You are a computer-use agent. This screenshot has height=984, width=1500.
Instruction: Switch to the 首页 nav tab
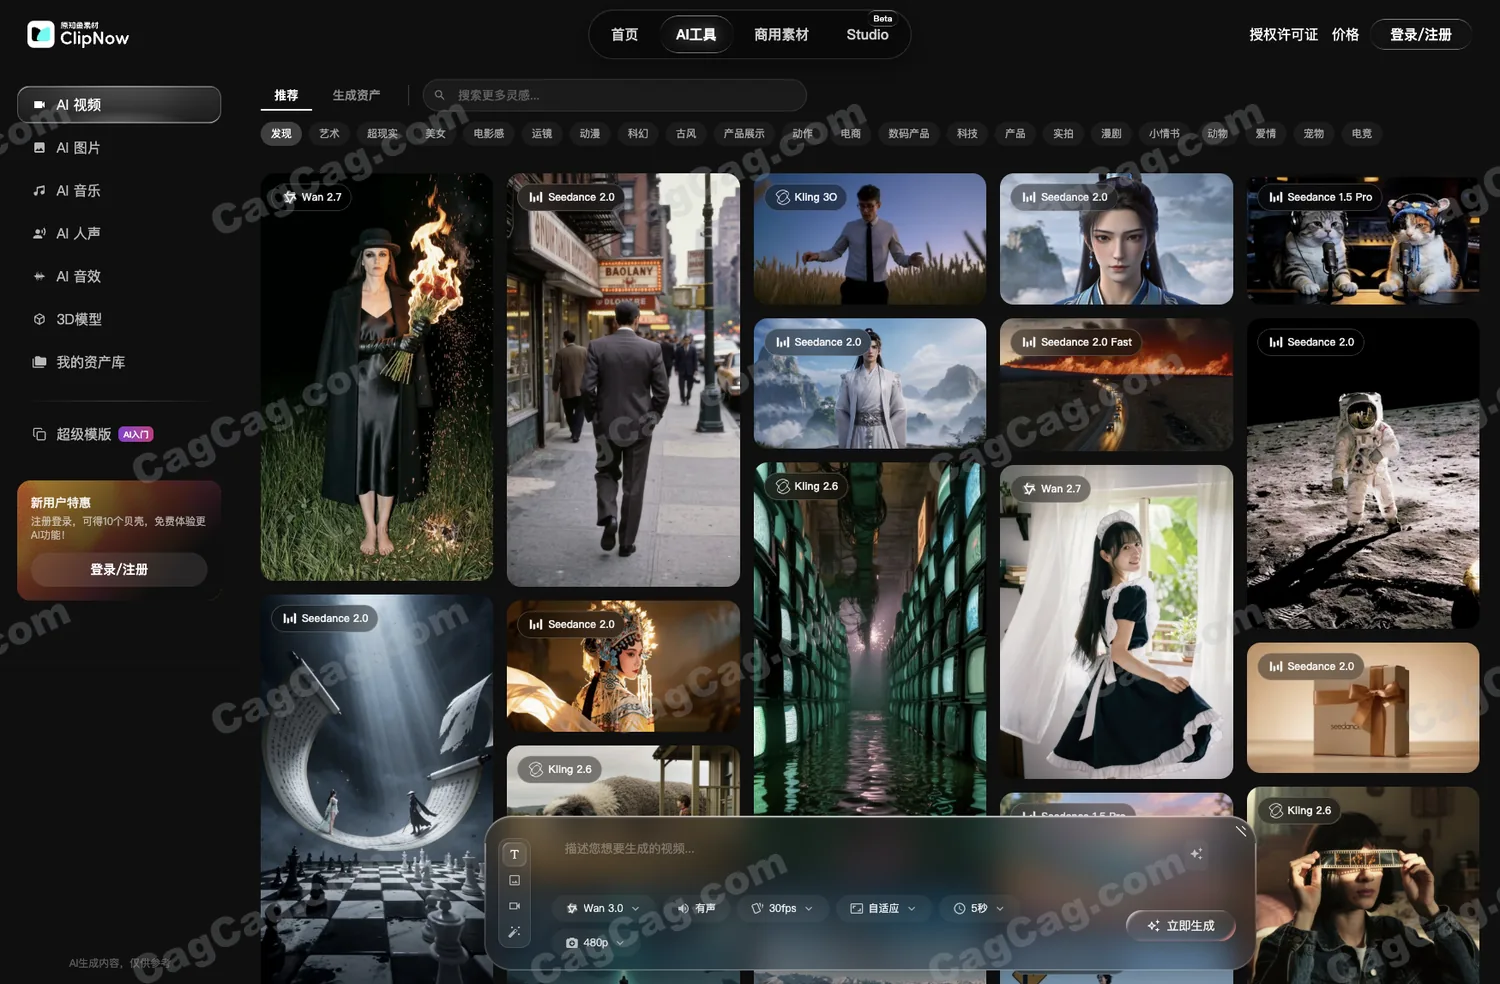pyautogui.click(x=625, y=35)
